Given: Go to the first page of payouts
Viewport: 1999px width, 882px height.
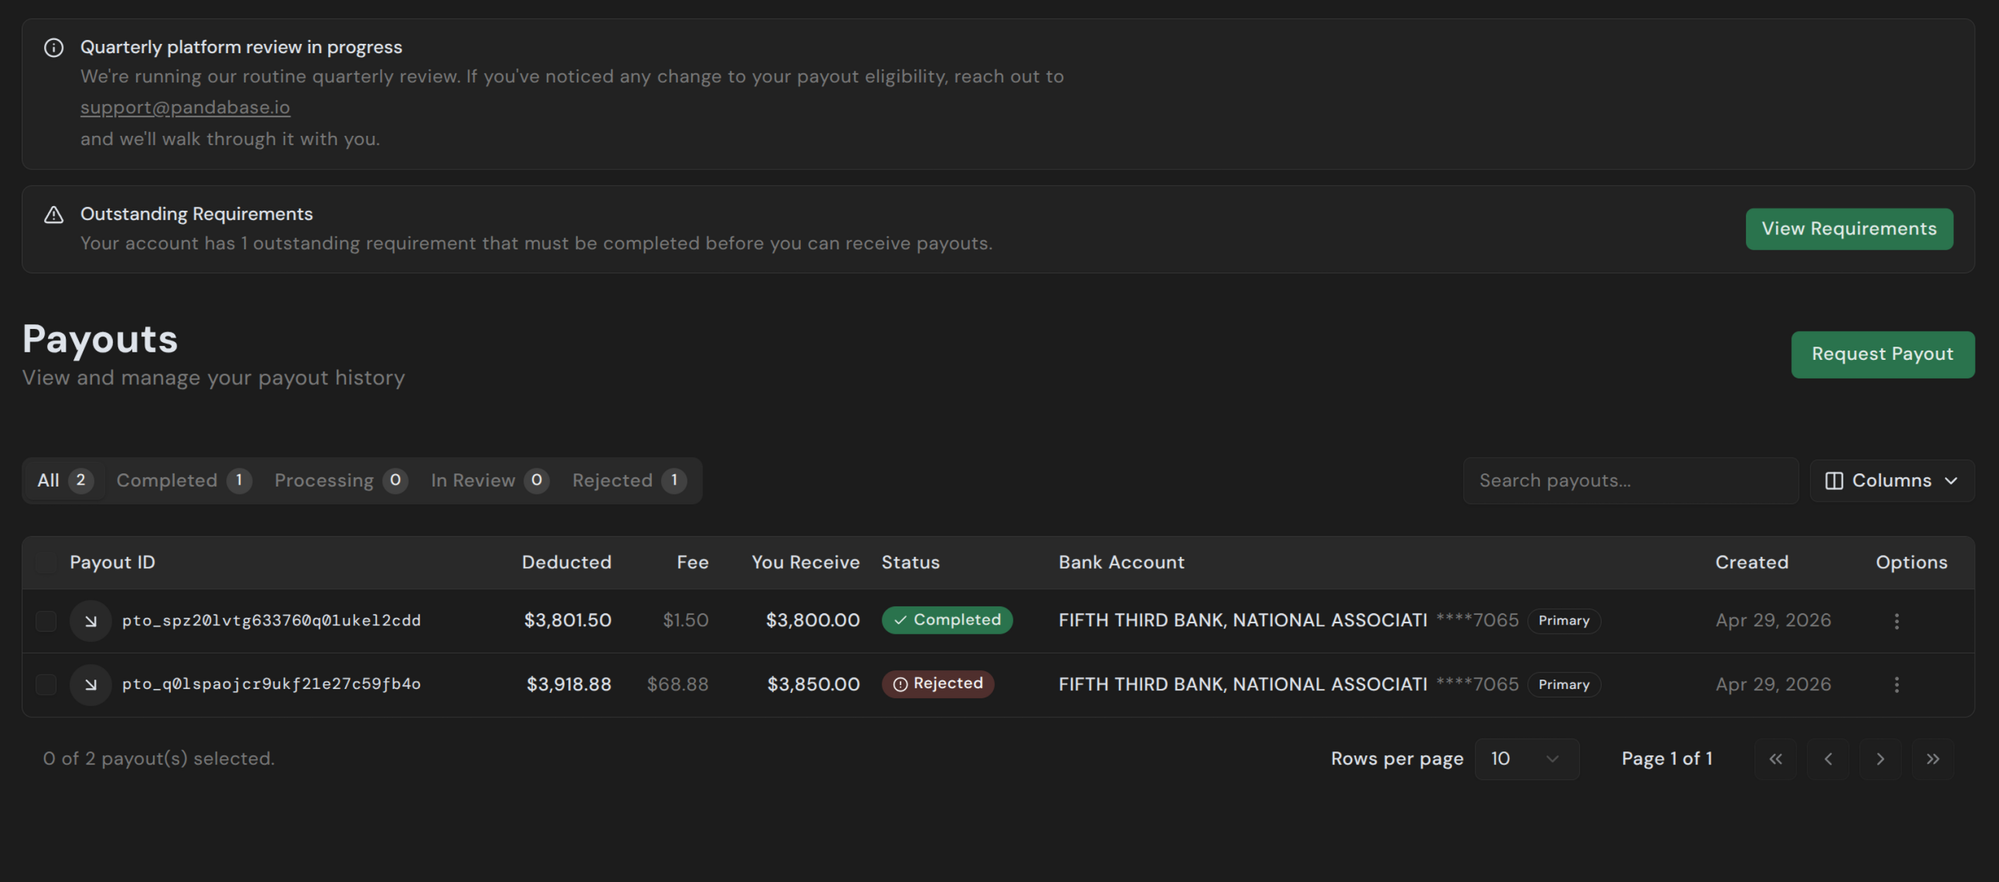Looking at the screenshot, I should [1775, 759].
